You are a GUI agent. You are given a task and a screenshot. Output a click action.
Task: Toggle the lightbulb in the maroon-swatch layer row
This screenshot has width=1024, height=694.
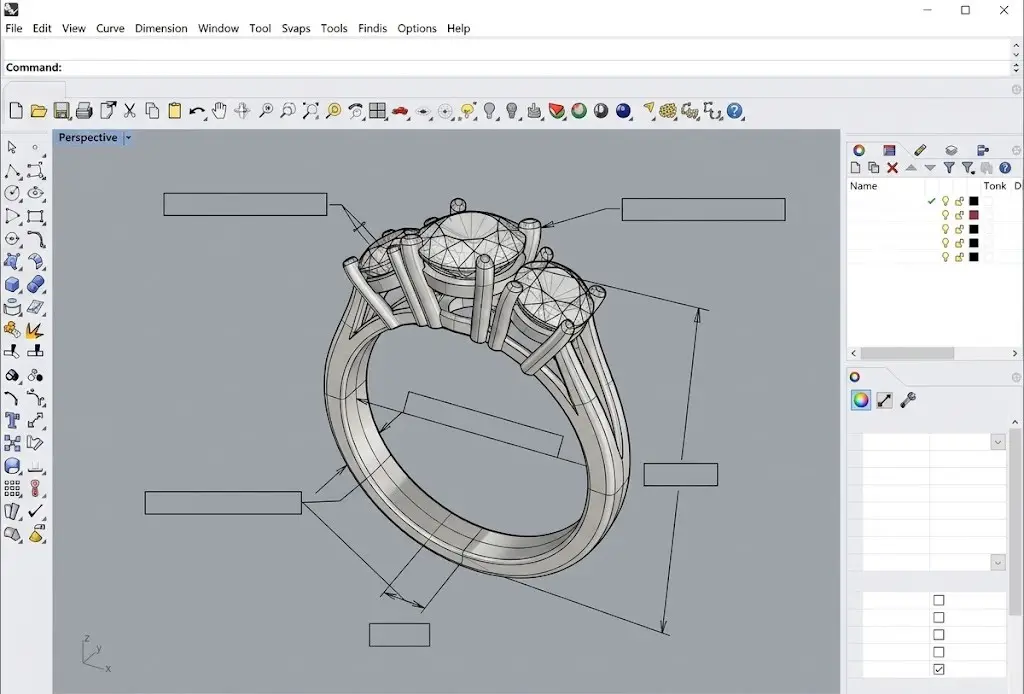pos(945,215)
